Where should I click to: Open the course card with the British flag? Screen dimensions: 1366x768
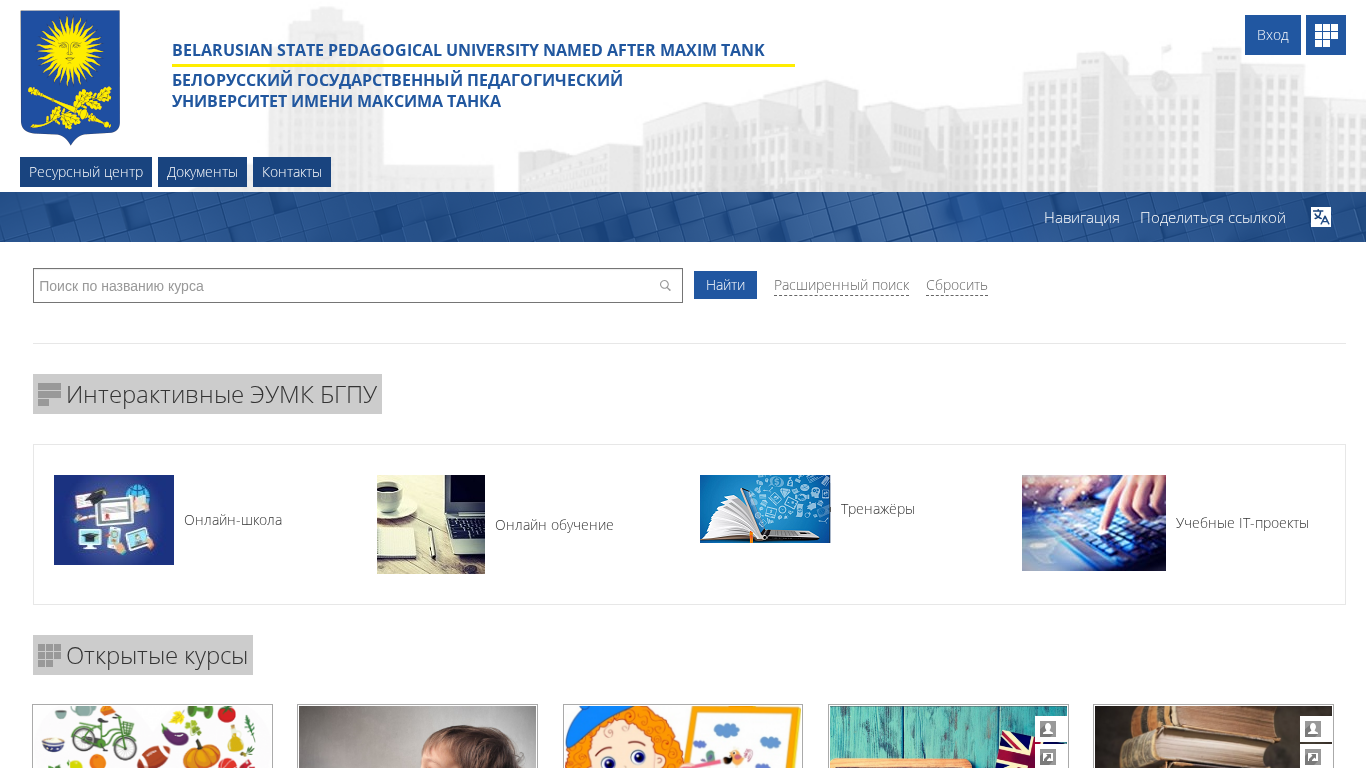[948, 736]
